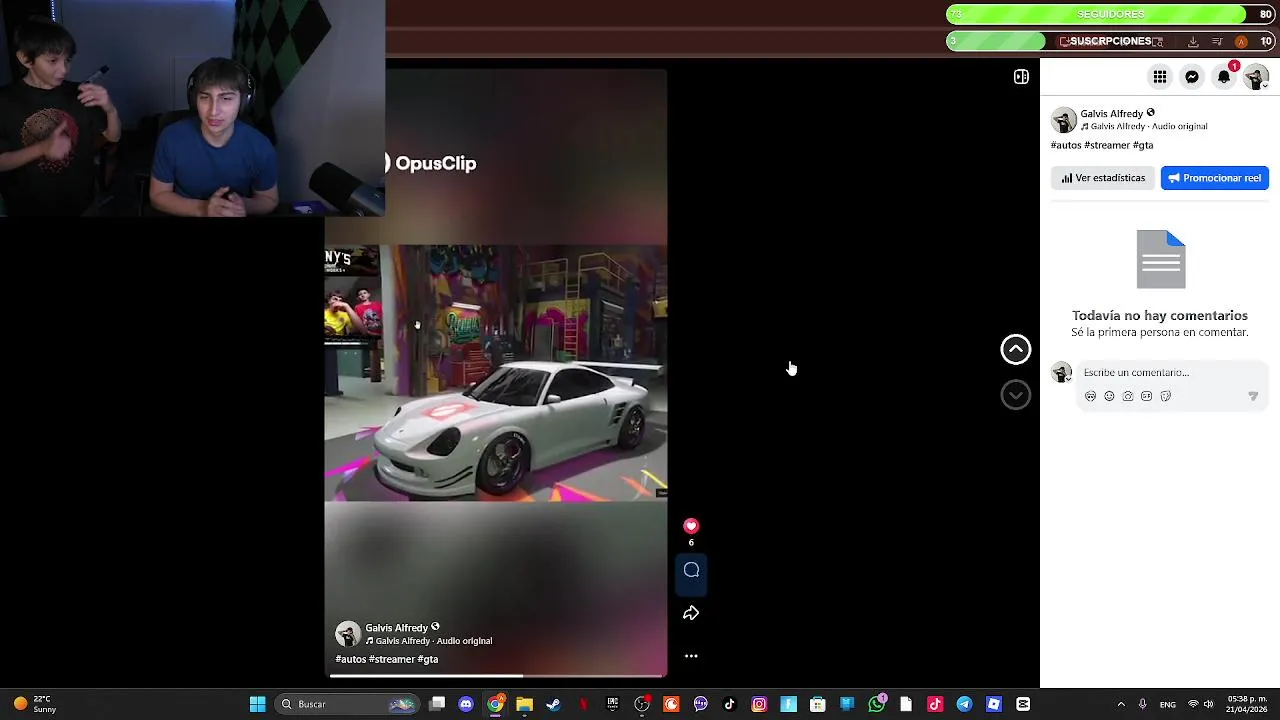The height and width of the screenshot is (720, 1280).
Task: Insert an avatar sticker in comment
Action: pos(1090,396)
